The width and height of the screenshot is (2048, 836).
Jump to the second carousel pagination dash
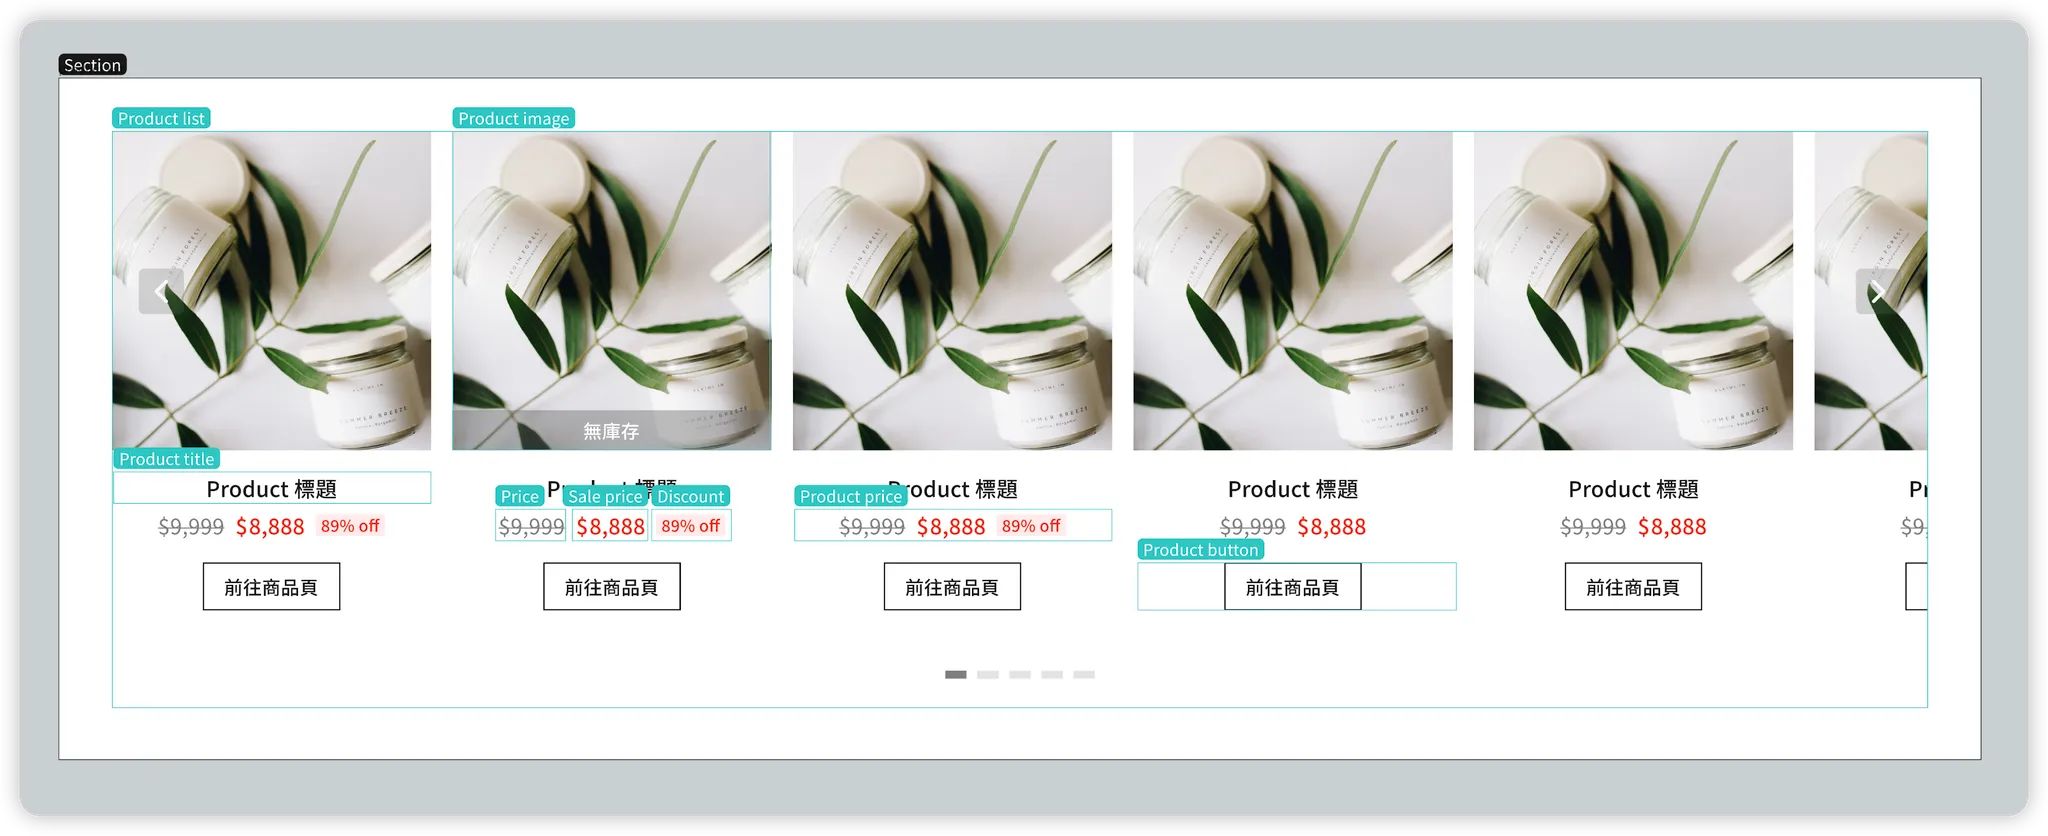pyautogui.click(x=988, y=675)
